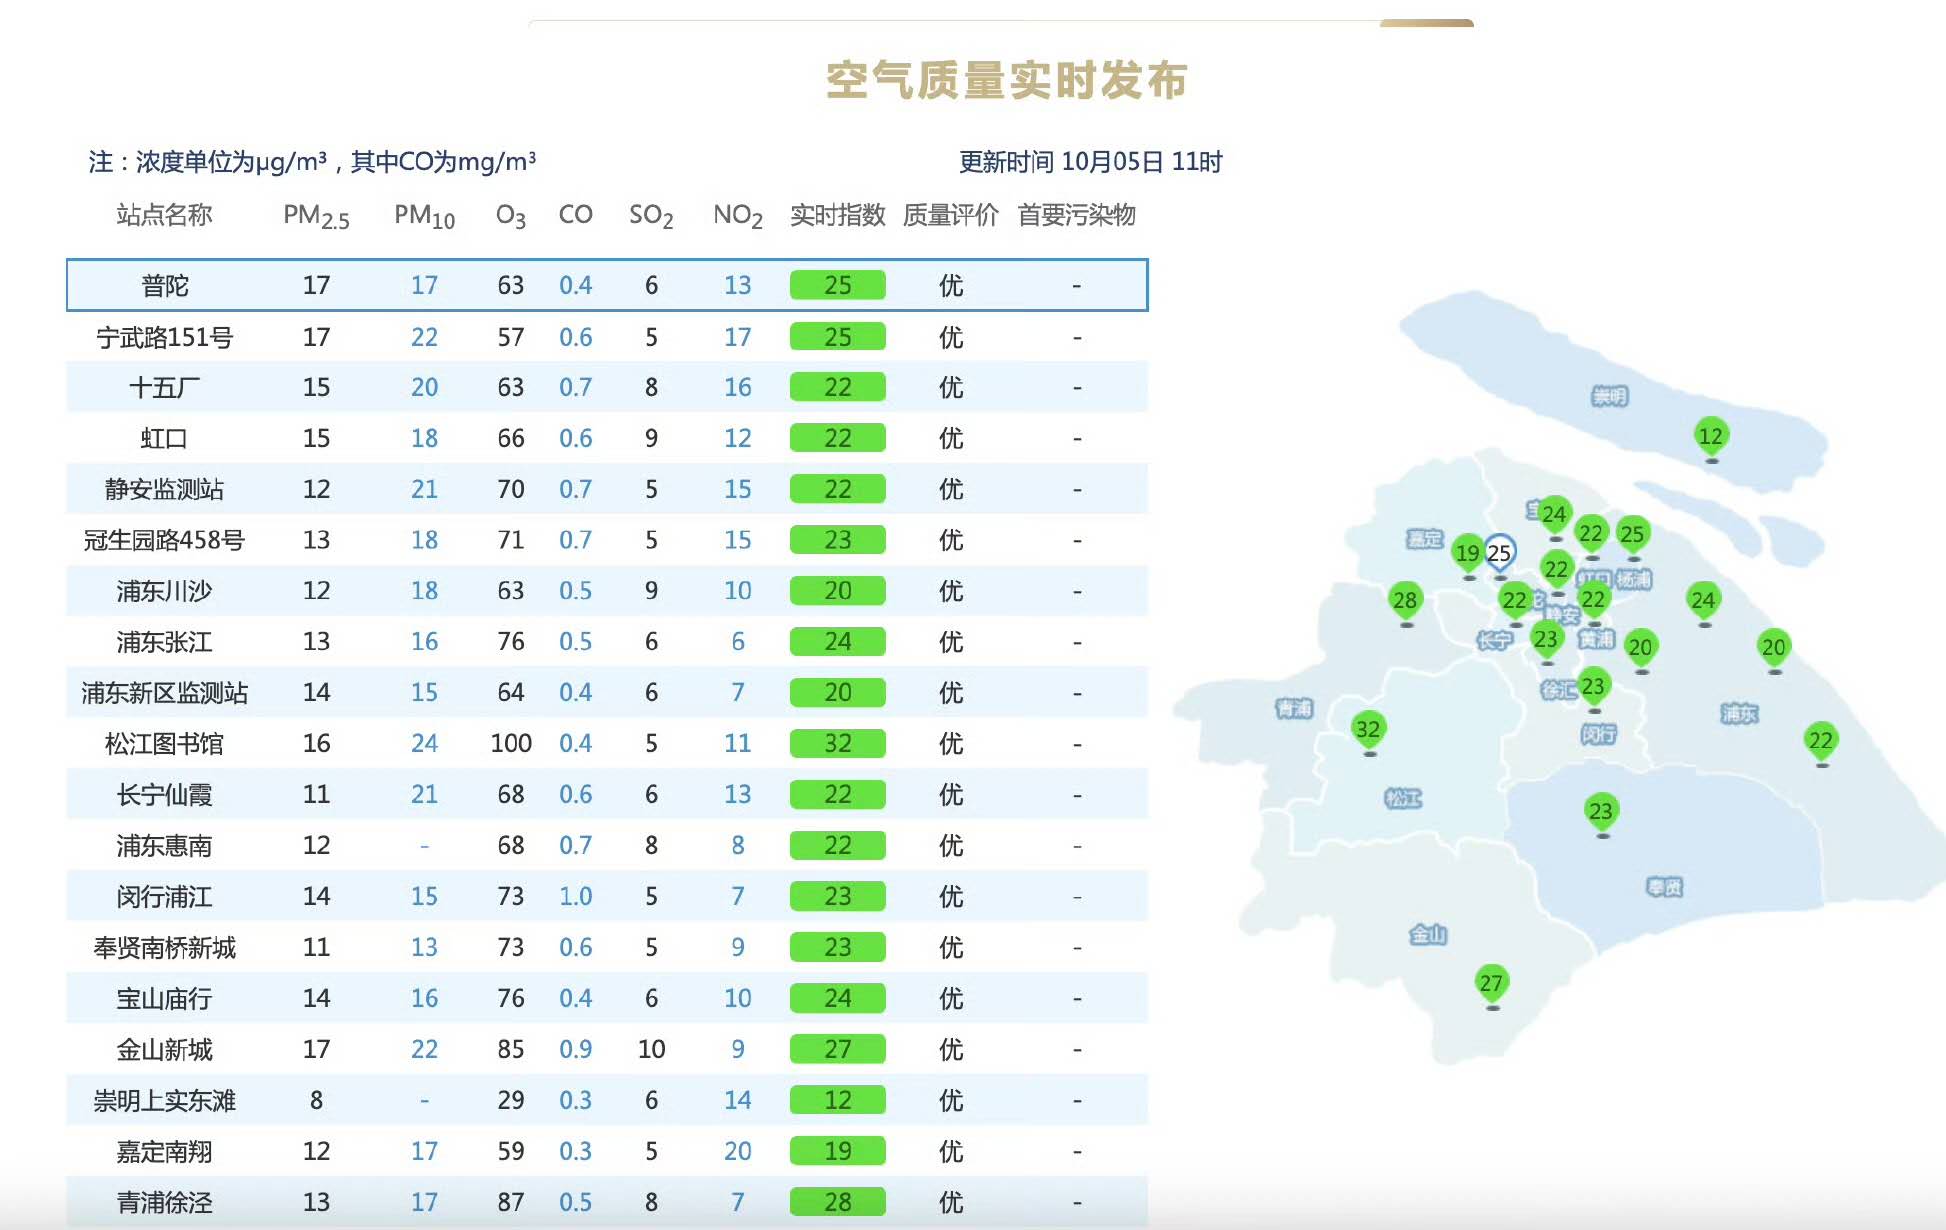Click the PM2.5 column header
The width and height of the screenshot is (1946, 1230).
click(316, 215)
